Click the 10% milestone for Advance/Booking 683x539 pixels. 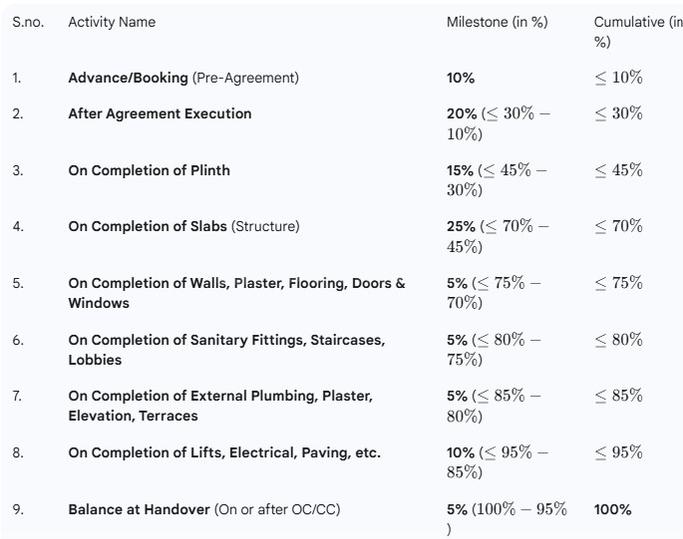(461, 78)
